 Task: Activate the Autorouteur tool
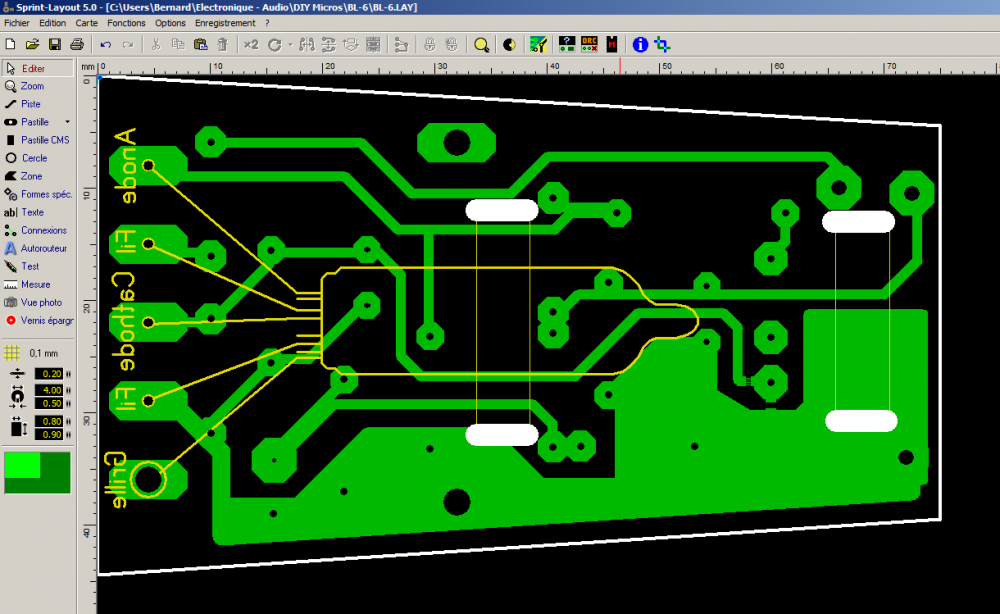pyautogui.click(x=38, y=248)
